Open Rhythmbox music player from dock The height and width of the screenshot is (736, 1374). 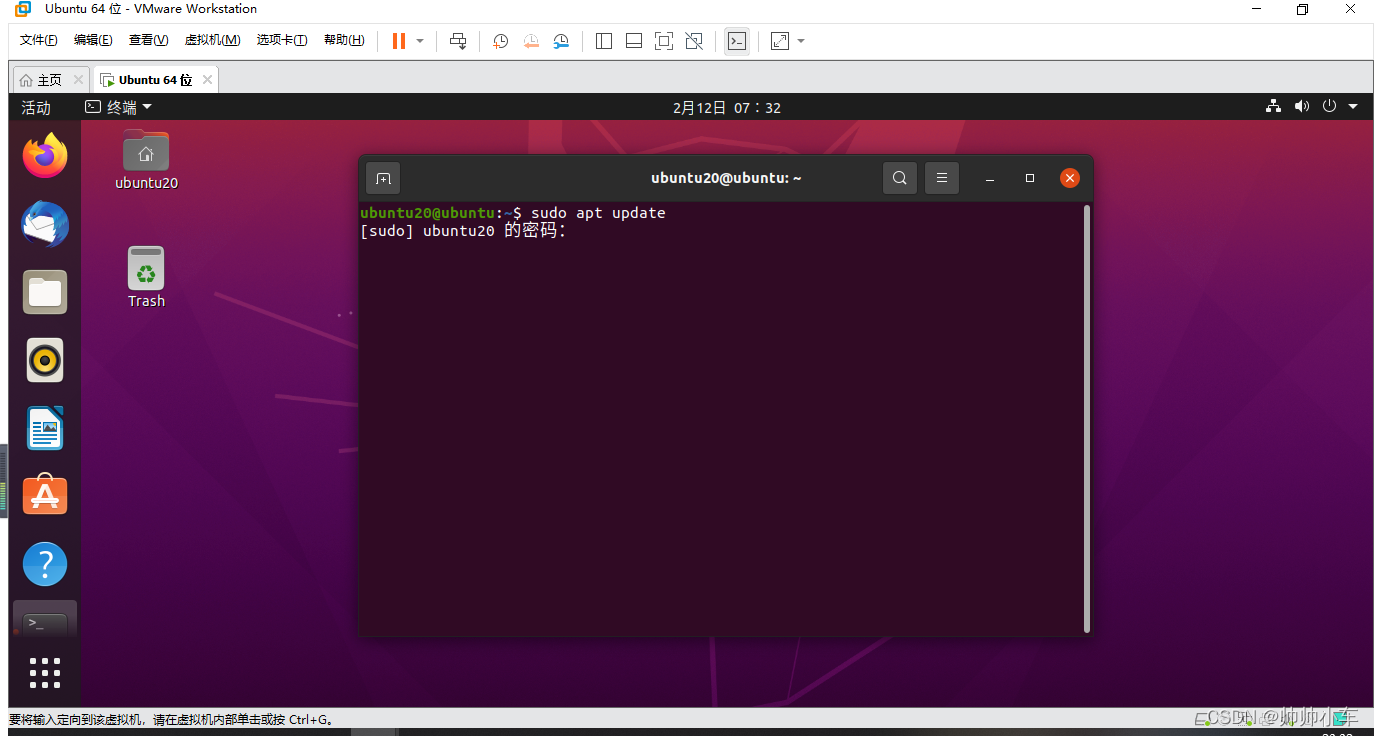[x=45, y=360]
